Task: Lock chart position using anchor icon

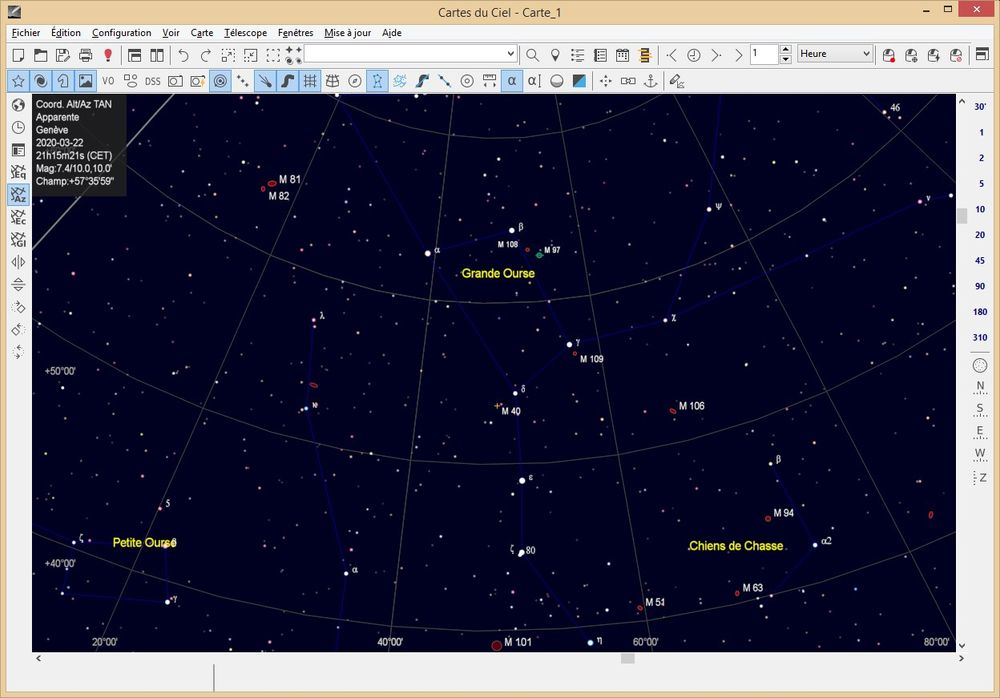Action: (650, 82)
